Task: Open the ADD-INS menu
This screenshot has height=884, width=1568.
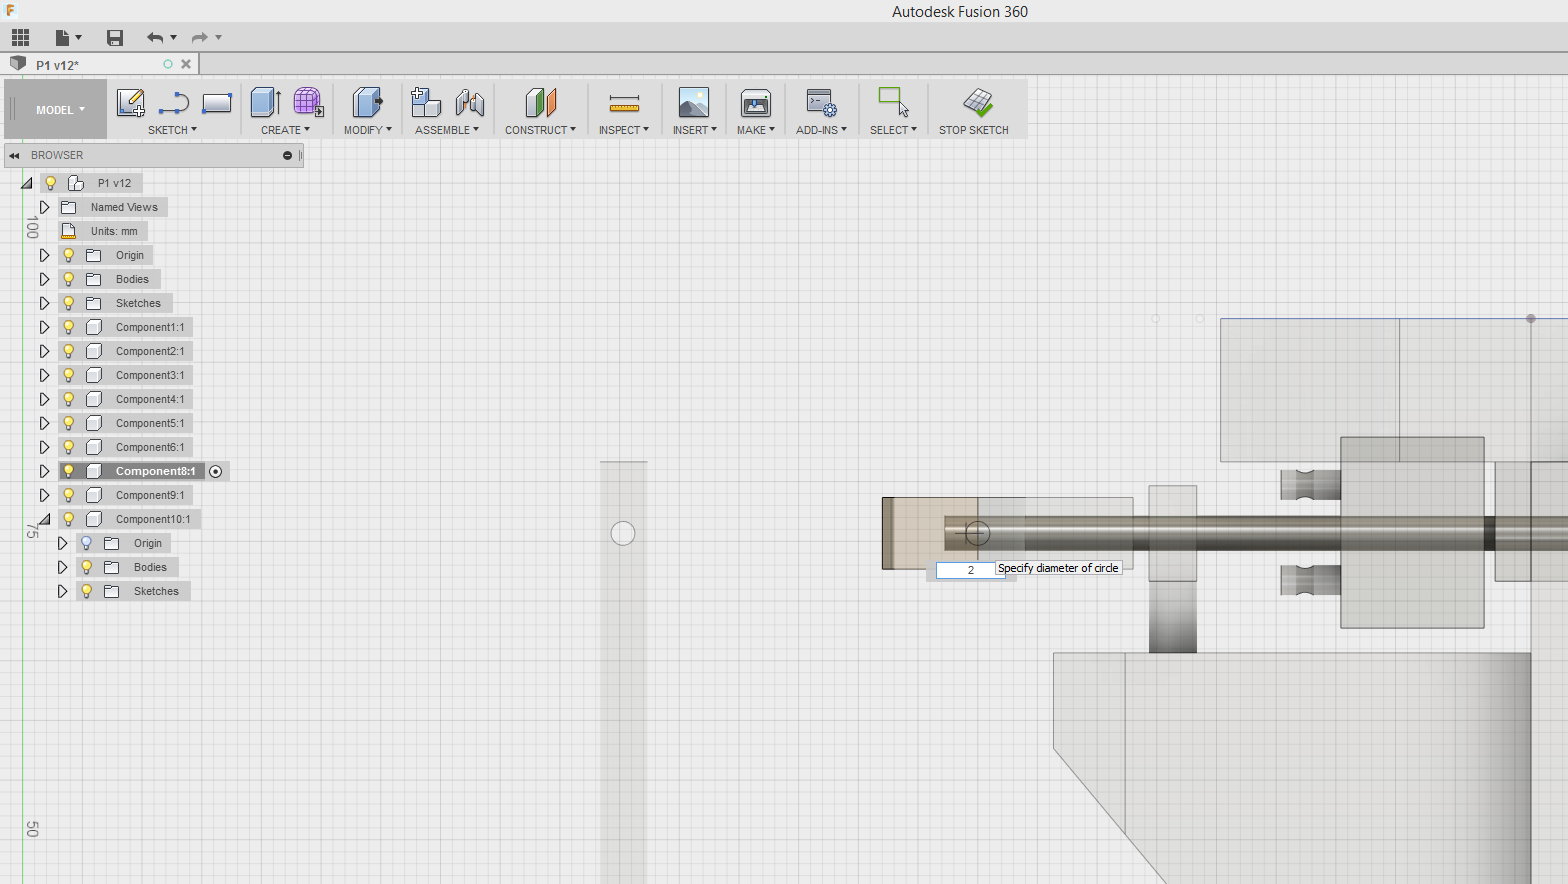Action: (x=821, y=130)
